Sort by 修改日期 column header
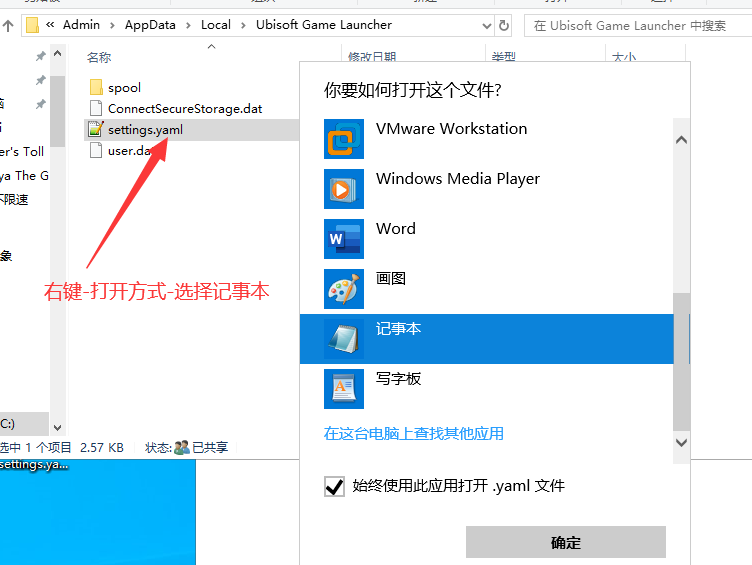Screen dimensions: 752x565 click(372, 57)
